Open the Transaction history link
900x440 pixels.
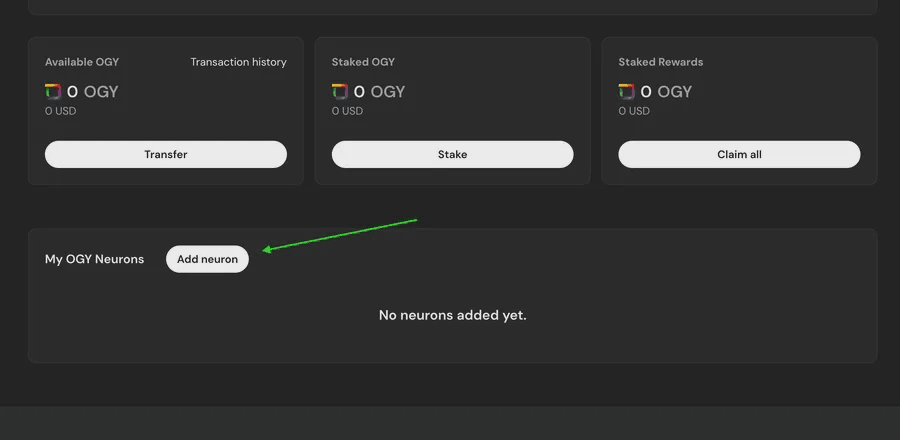pos(238,62)
